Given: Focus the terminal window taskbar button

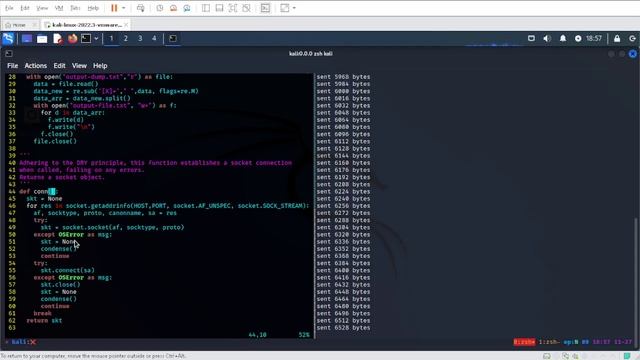Looking at the screenshot, I should pos(173,38).
